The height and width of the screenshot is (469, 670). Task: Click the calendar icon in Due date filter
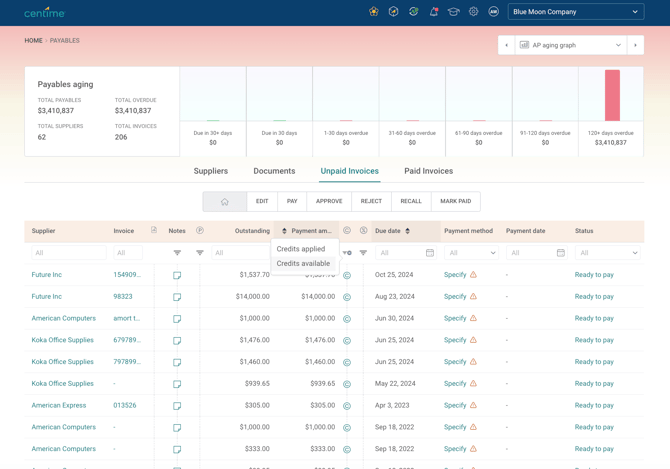click(430, 253)
